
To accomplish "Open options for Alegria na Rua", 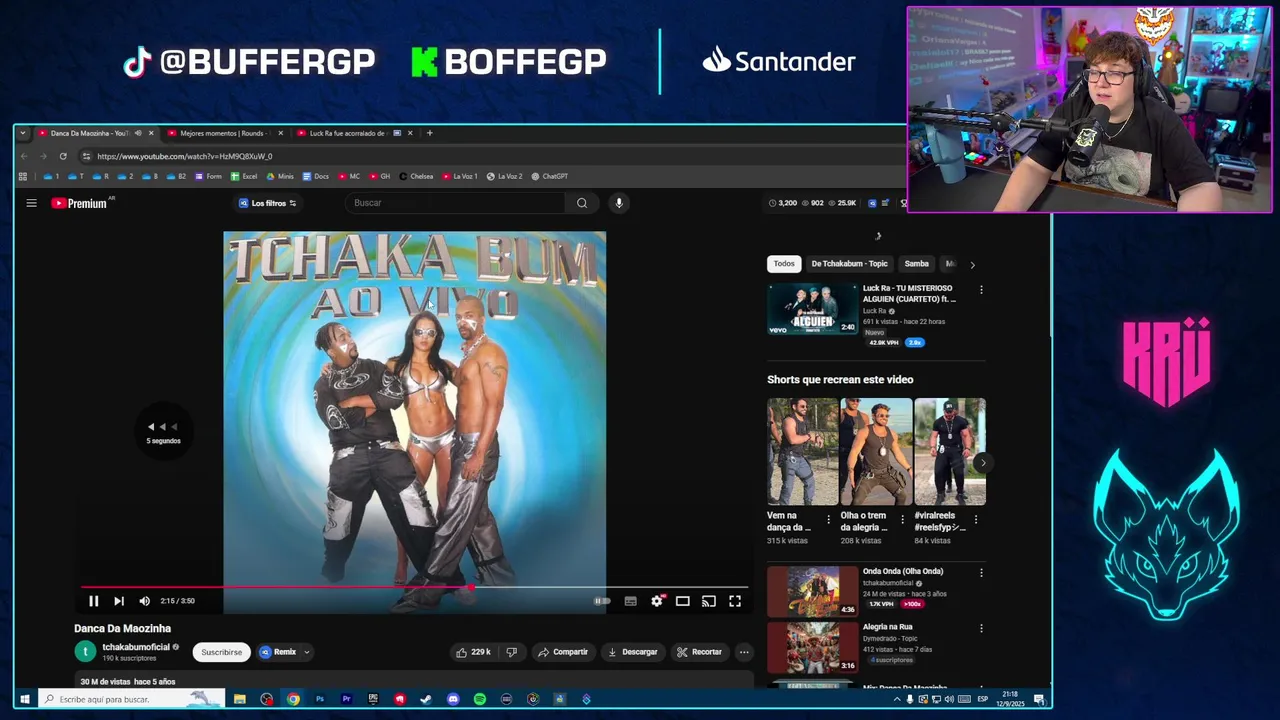I will [x=981, y=629].
